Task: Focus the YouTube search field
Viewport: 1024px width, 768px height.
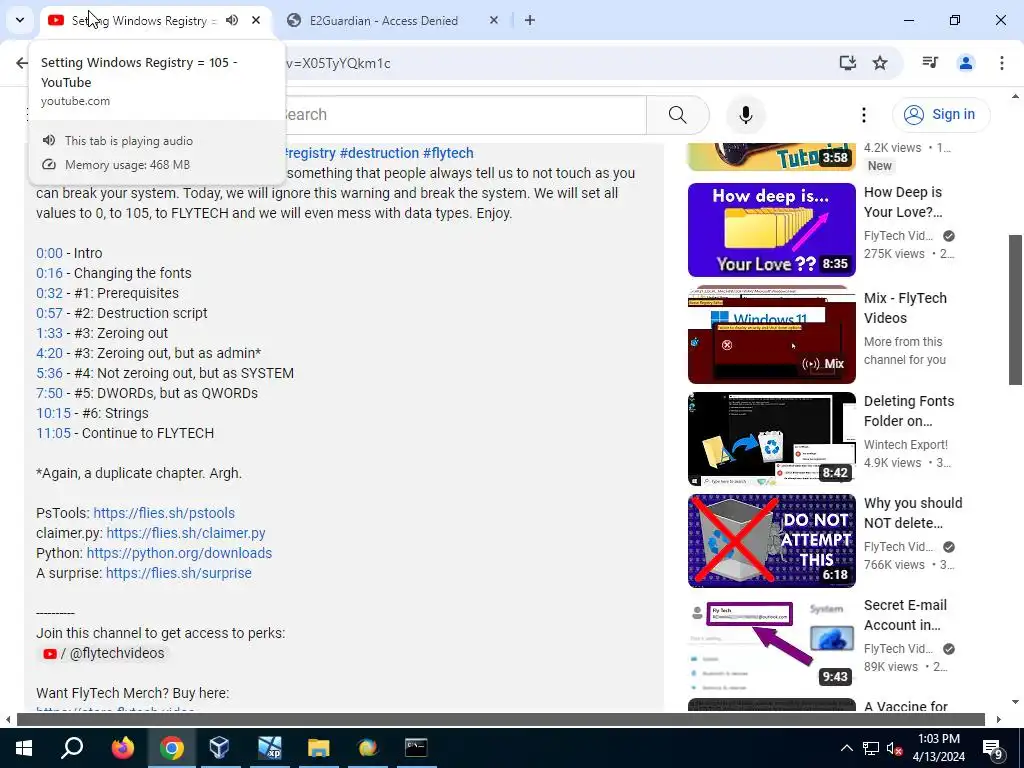Action: point(465,114)
